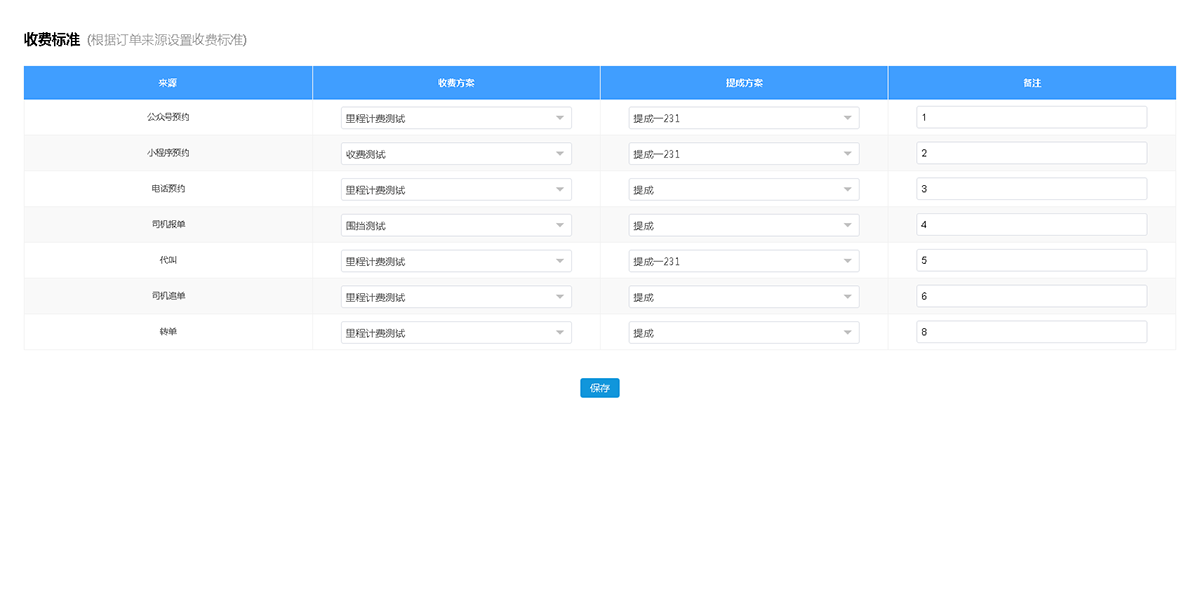
Task: Select the 备注 field containing 5
Action: [1031, 261]
